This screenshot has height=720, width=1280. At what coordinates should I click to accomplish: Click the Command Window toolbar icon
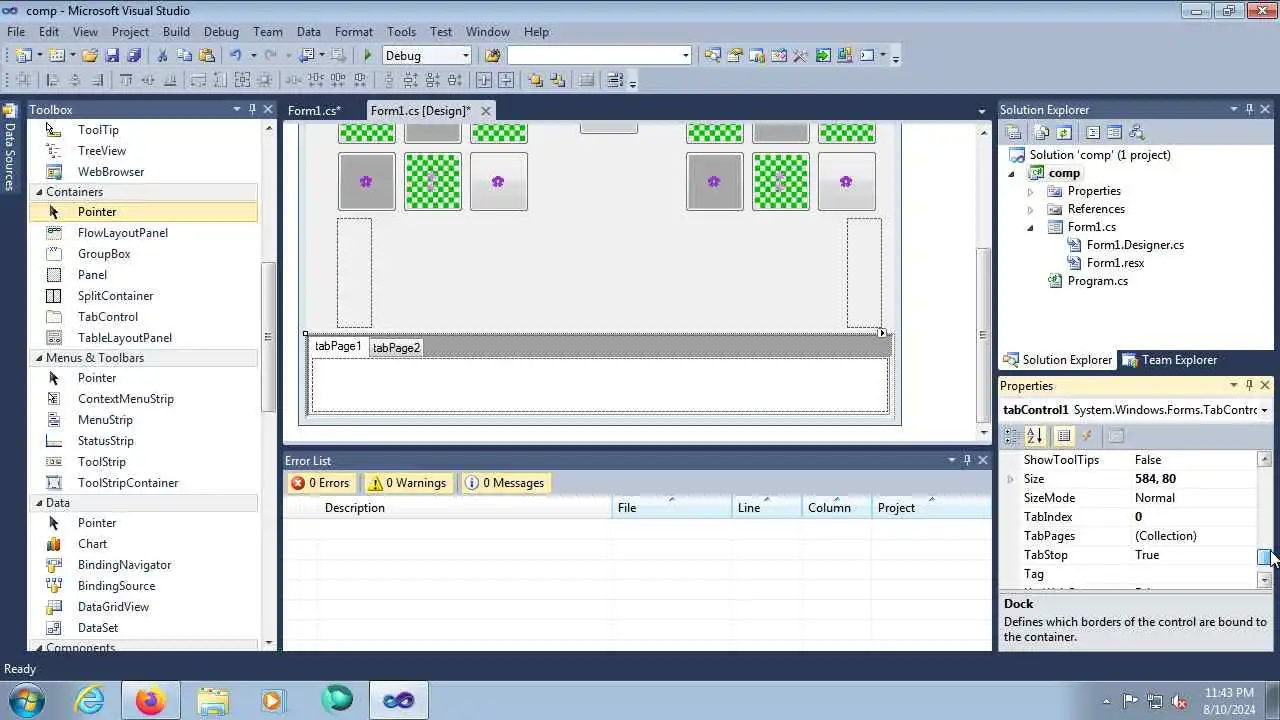tap(867, 55)
